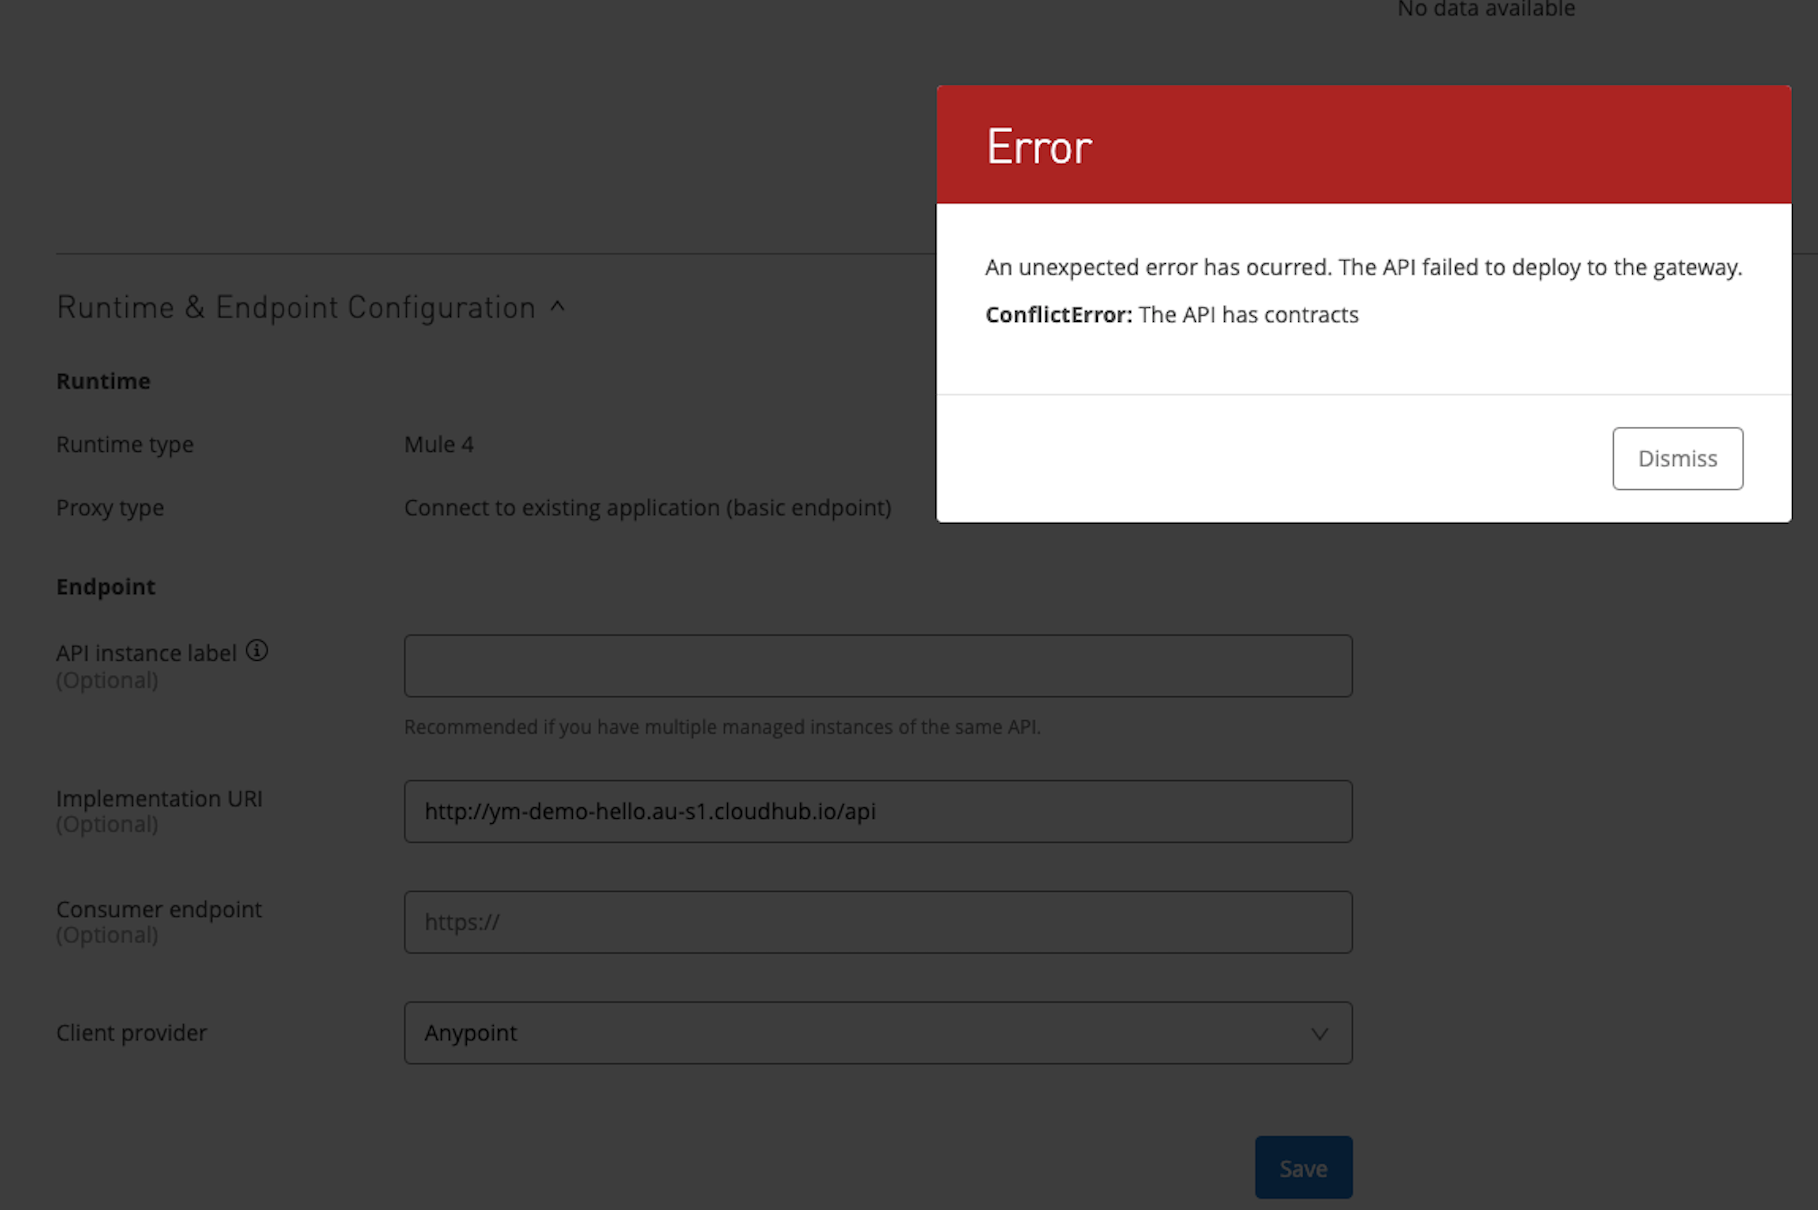Screen dimensions: 1818x1210
Task: Click the Connect to existing application text
Action: (647, 508)
